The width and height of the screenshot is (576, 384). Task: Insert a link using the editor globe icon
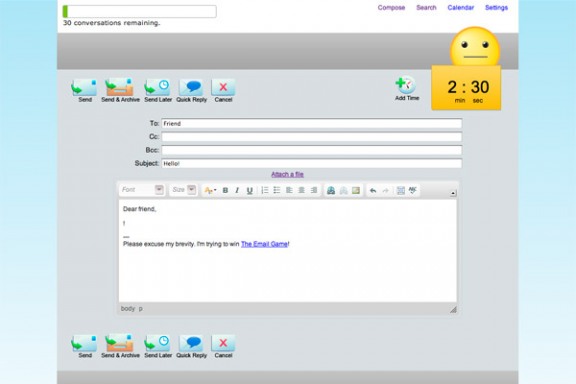pyautogui.click(x=331, y=190)
